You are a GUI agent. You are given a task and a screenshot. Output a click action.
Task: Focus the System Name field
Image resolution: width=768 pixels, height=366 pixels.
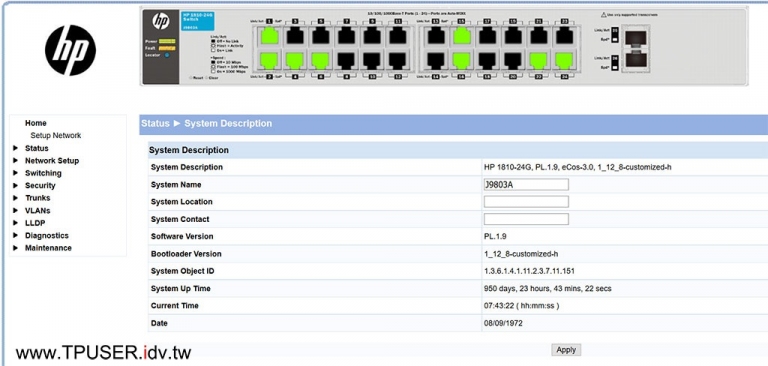(x=526, y=185)
